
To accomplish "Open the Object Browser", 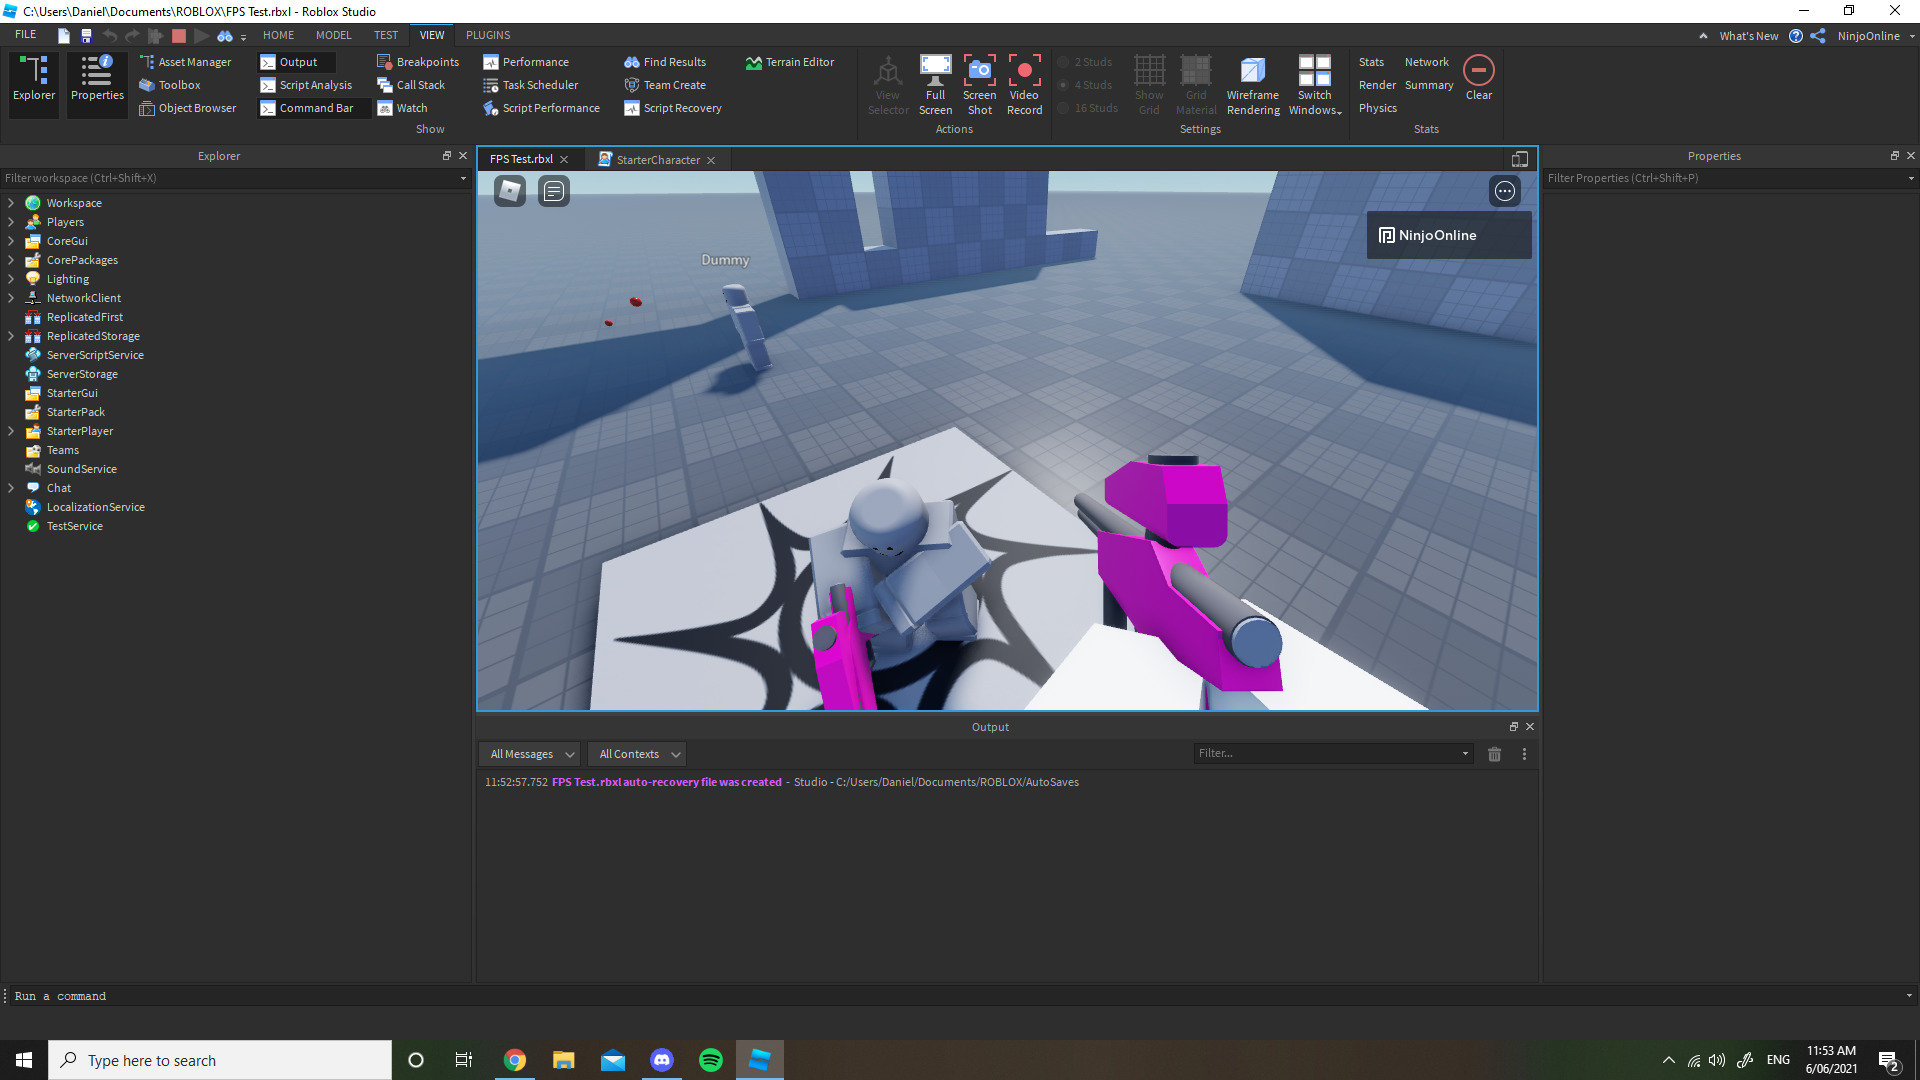I will coord(188,108).
